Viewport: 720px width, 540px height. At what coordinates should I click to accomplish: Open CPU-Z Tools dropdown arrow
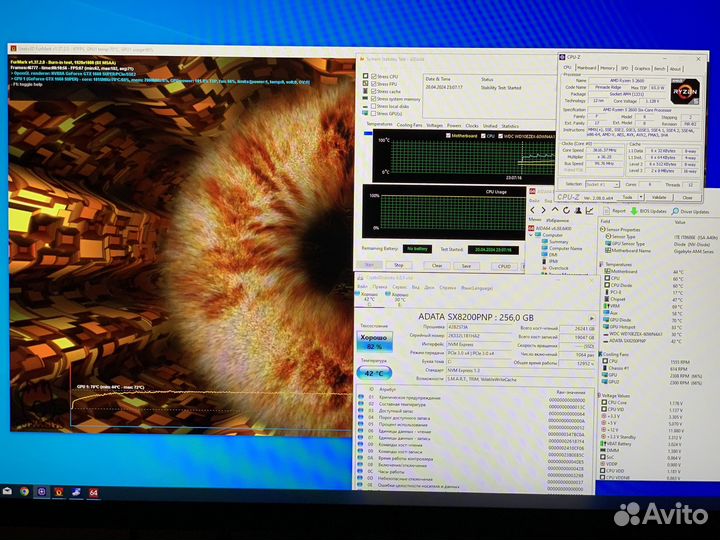pos(641,197)
